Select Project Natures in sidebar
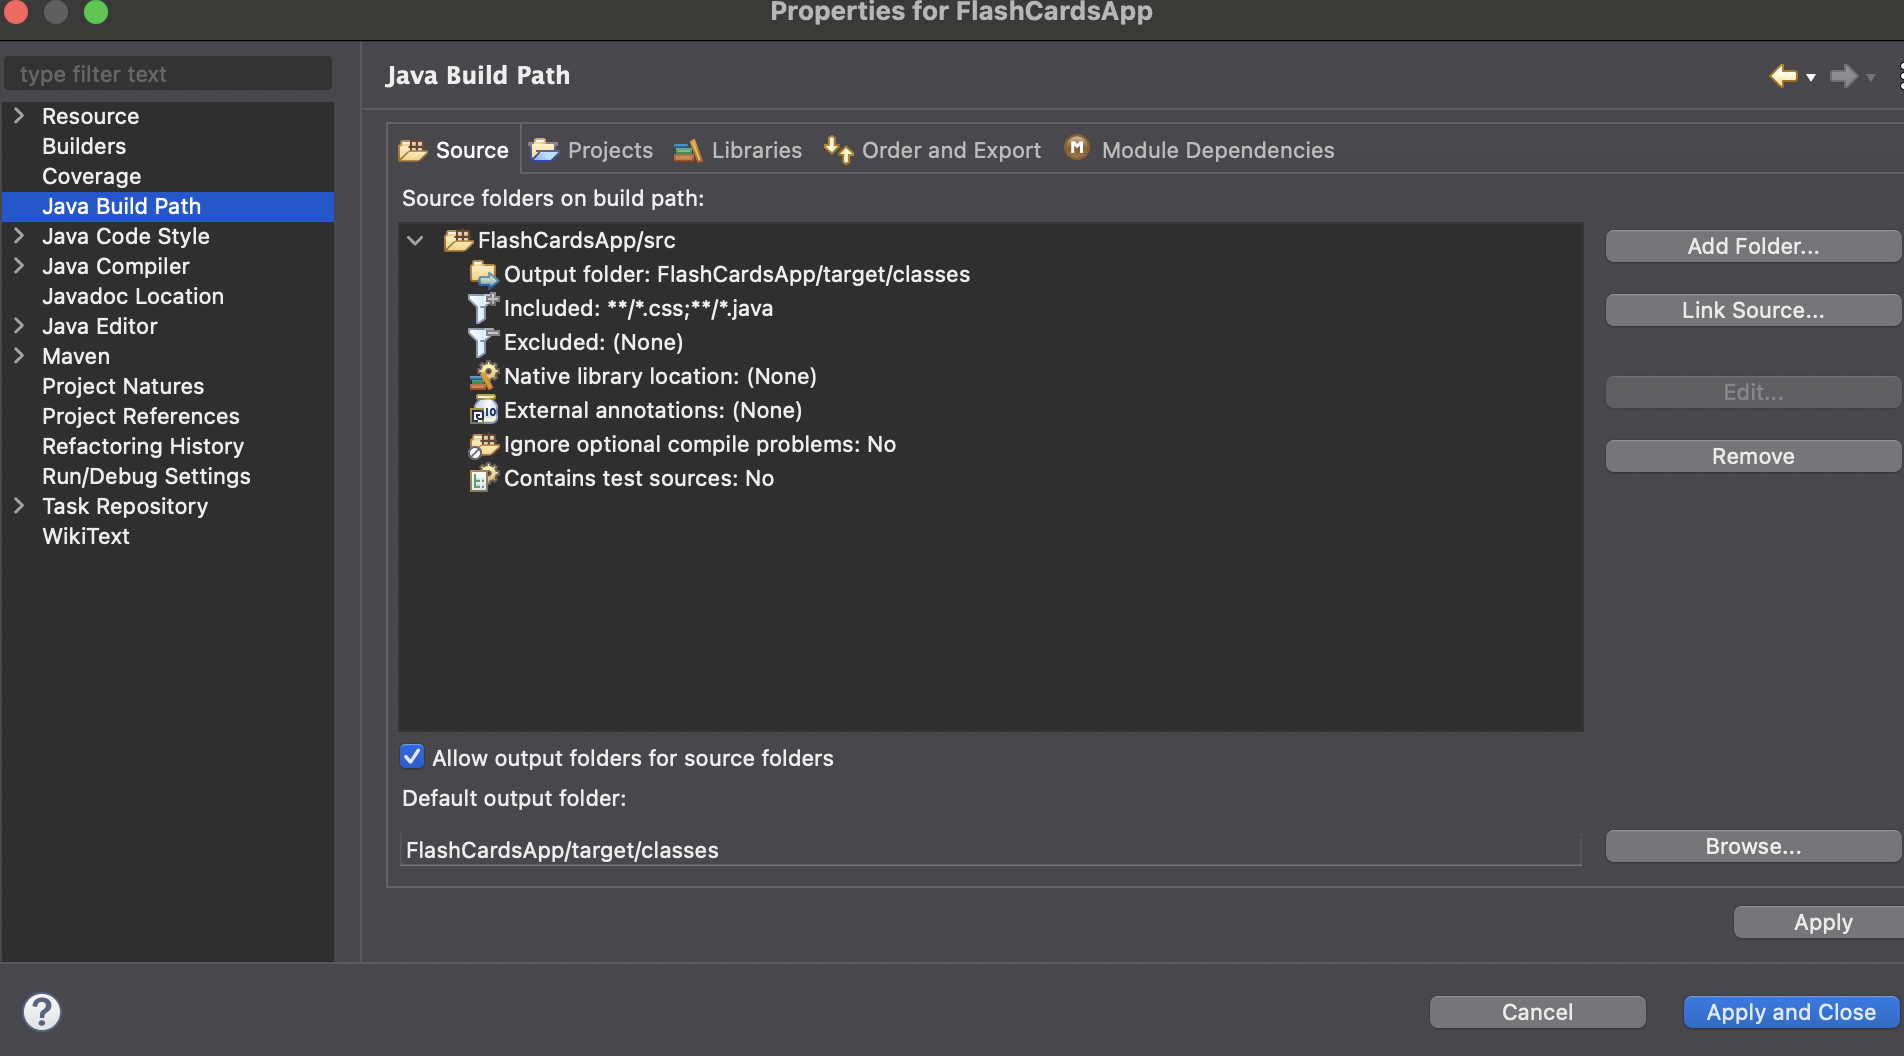The width and height of the screenshot is (1904, 1056). tap(123, 386)
